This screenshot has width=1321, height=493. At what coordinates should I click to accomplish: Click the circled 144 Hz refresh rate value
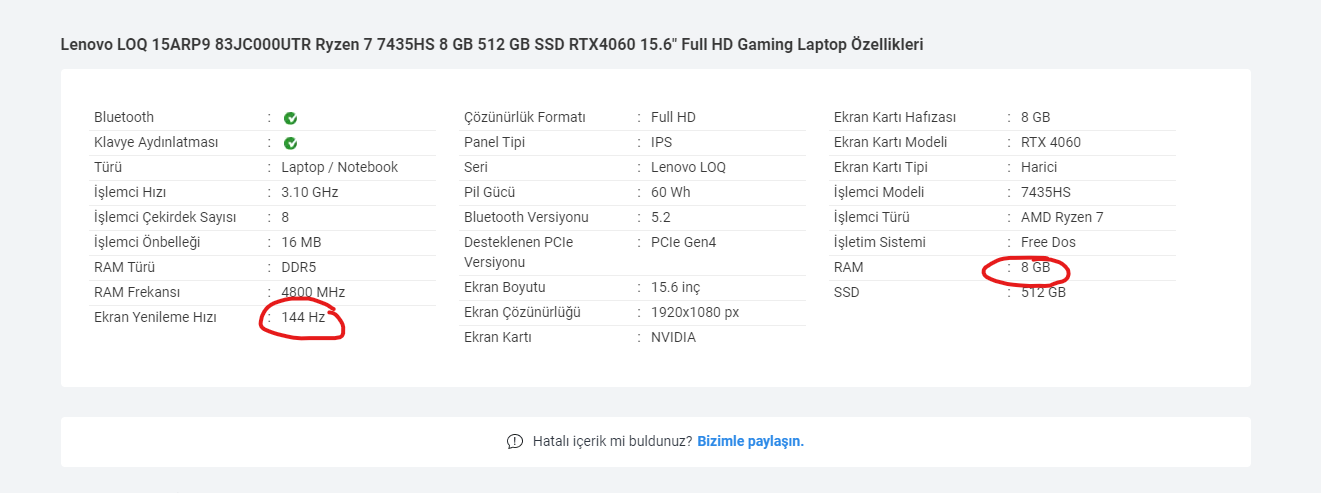(x=304, y=318)
